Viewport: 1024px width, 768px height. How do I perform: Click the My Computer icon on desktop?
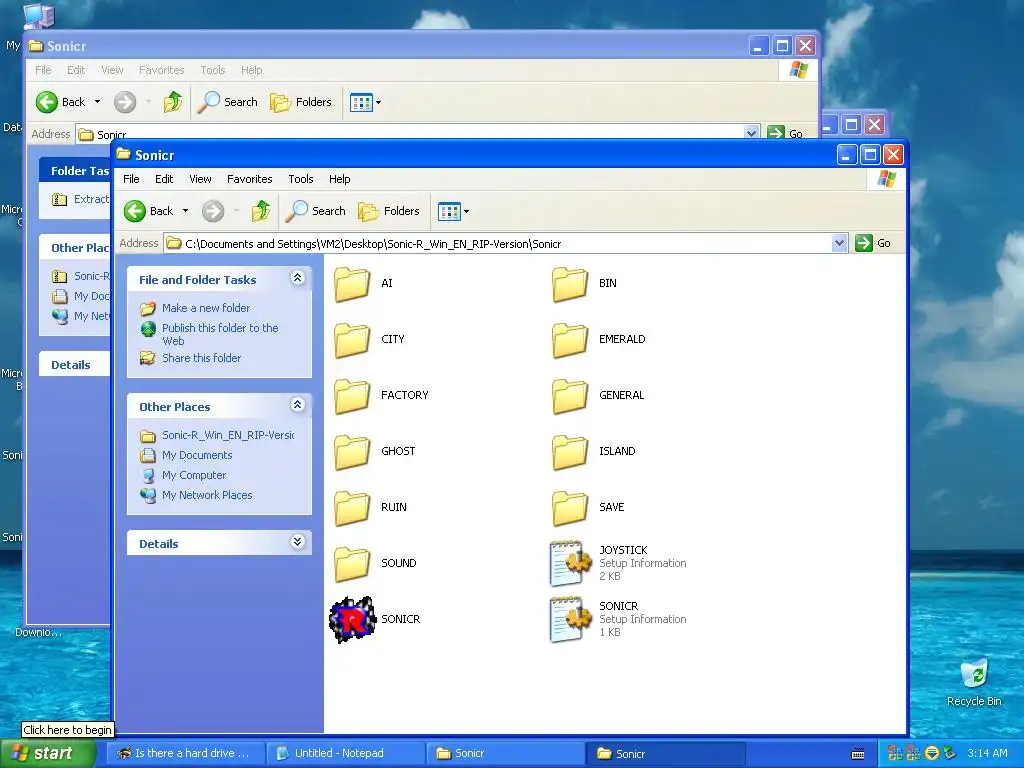(39, 16)
